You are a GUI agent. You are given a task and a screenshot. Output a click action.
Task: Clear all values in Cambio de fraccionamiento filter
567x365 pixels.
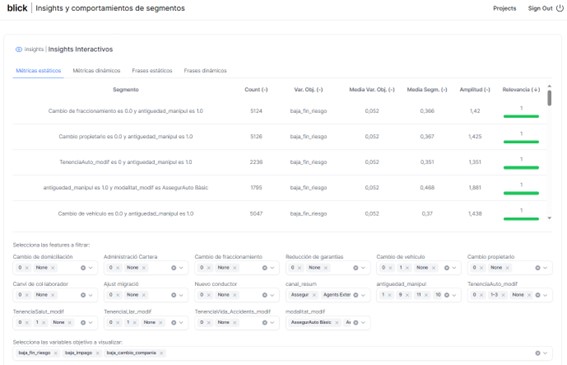(265, 268)
